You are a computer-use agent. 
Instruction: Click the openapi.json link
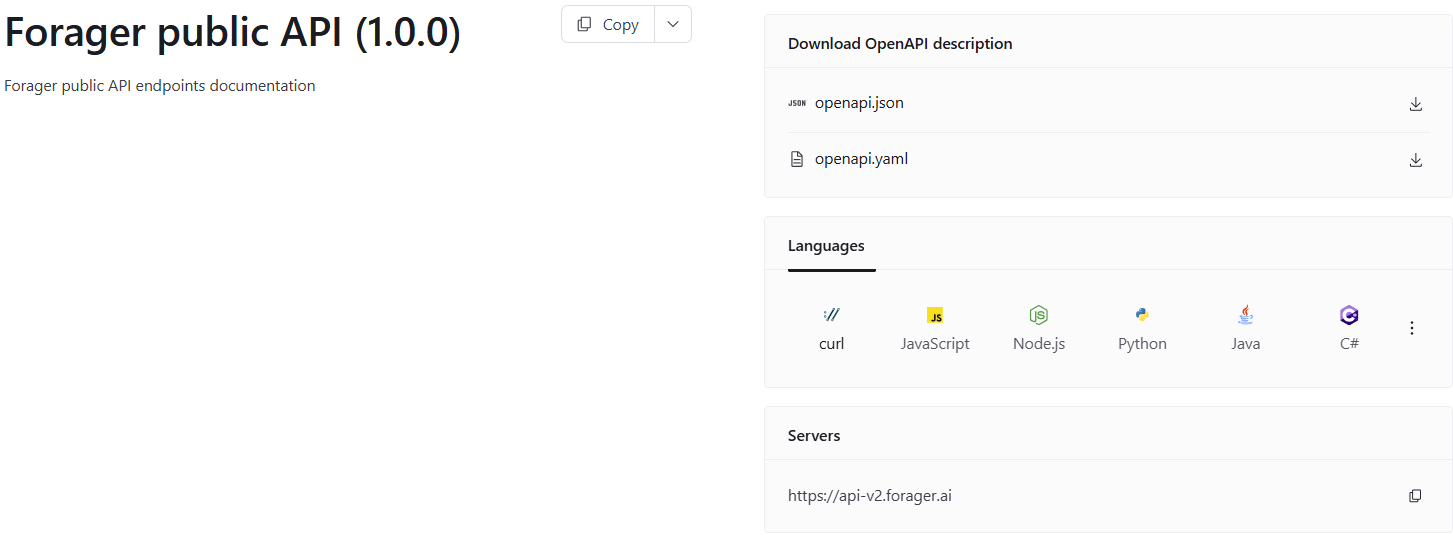pyautogui.click(x=859, y=103)
